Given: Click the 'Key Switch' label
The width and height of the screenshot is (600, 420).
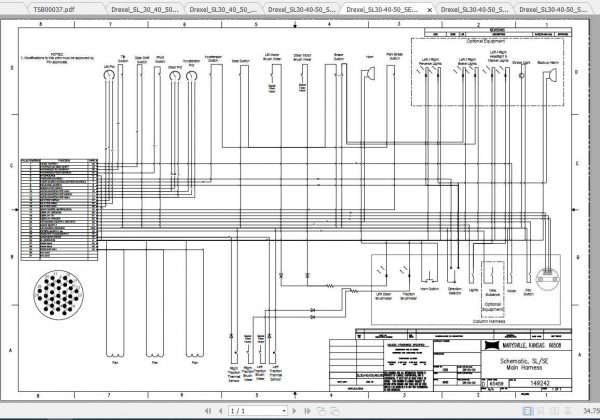Looking at the screenshot, I should pyautogui.click(x=528, y=292).
